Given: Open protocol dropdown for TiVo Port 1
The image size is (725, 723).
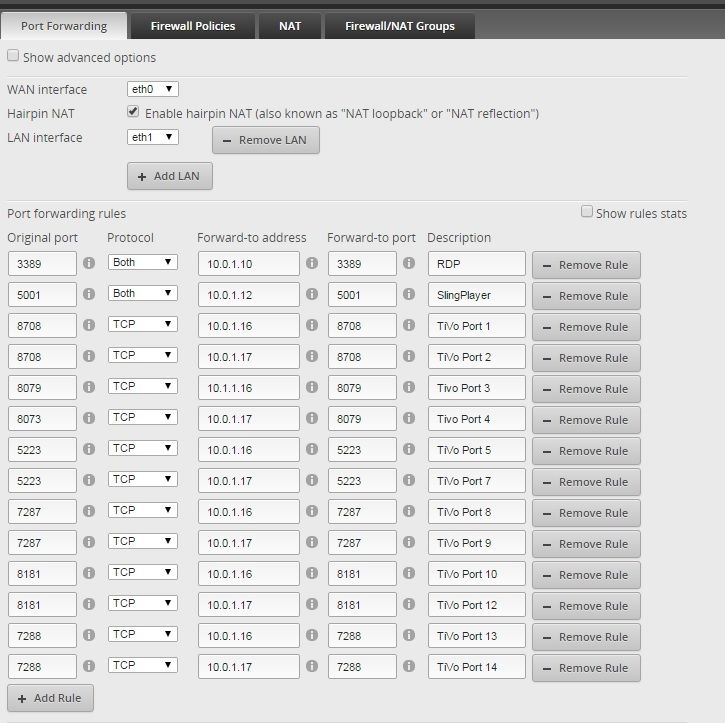Looking at the screenshot, I should [142, 324].
